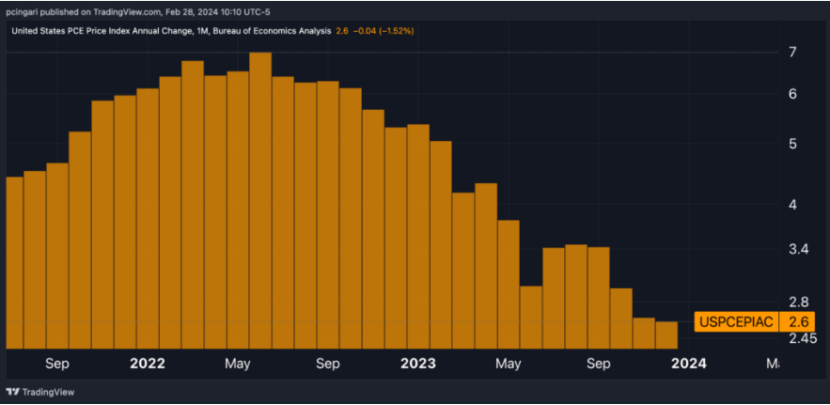This screenshot has width=830, height=405.
Task: Click the last, rightmost orange bar
Action: tap(666, 335)
